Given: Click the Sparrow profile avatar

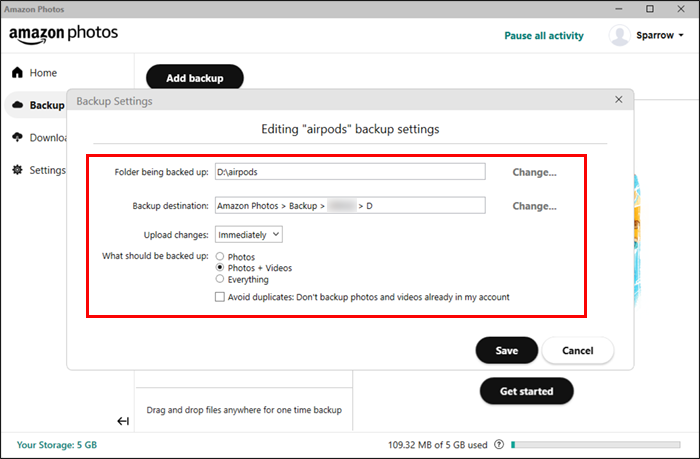Looking at the screenshot, I should (619, 35).
